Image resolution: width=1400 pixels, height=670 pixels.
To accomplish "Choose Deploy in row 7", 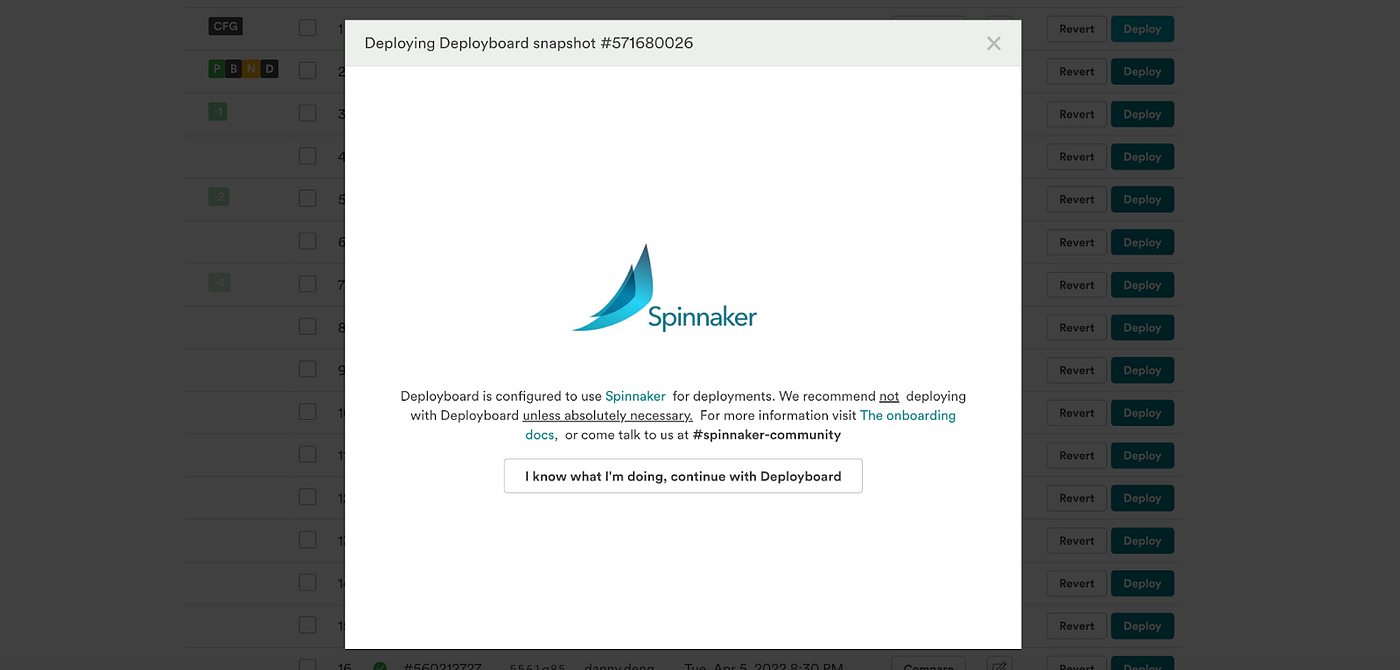I will 1142,285.
